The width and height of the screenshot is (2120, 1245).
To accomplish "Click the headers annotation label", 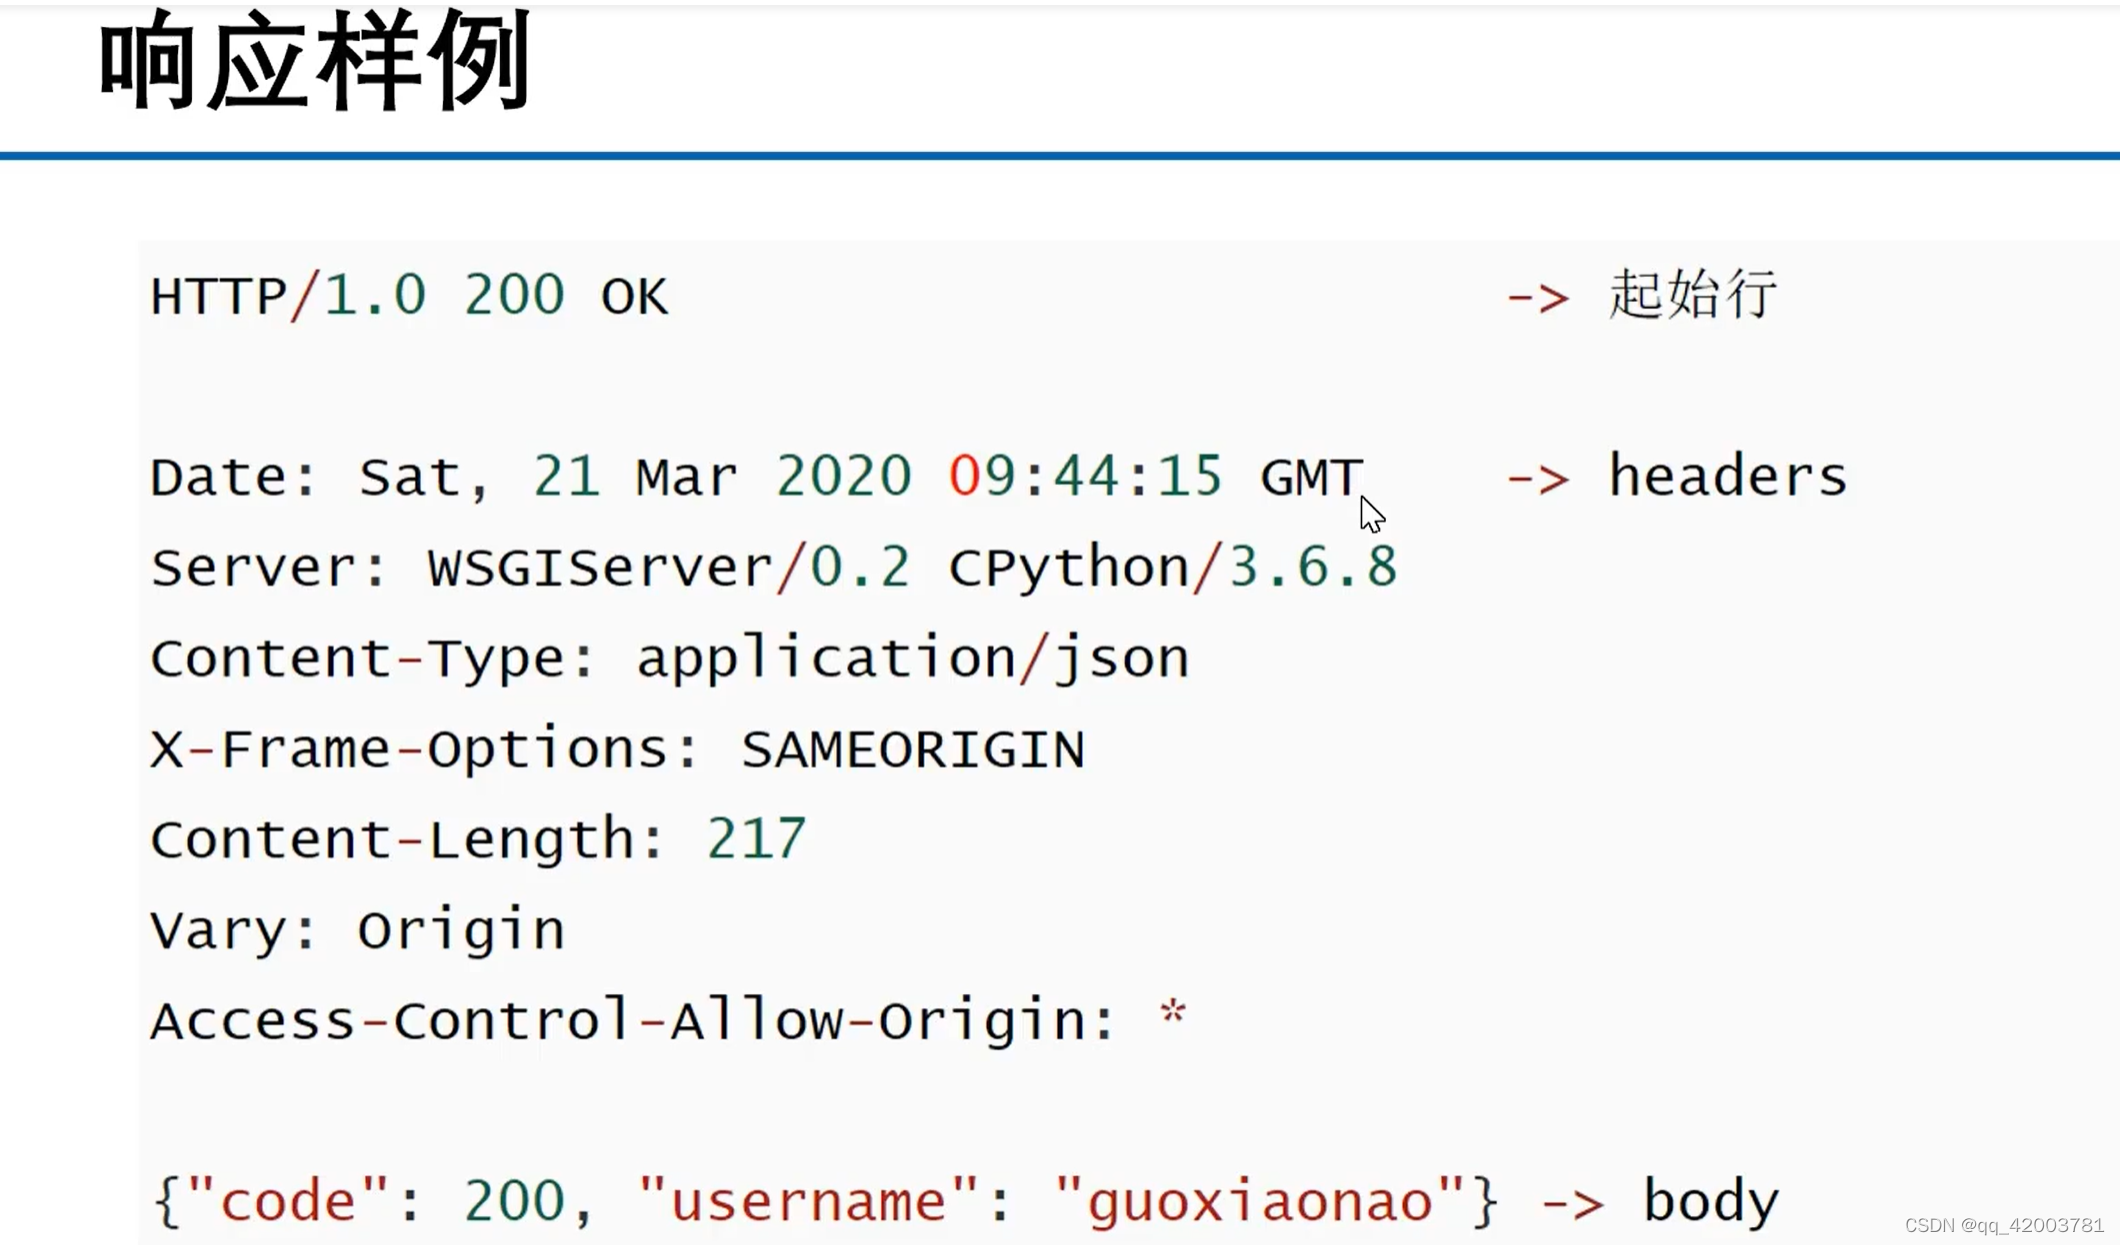I will click(x=1727, y=476).
